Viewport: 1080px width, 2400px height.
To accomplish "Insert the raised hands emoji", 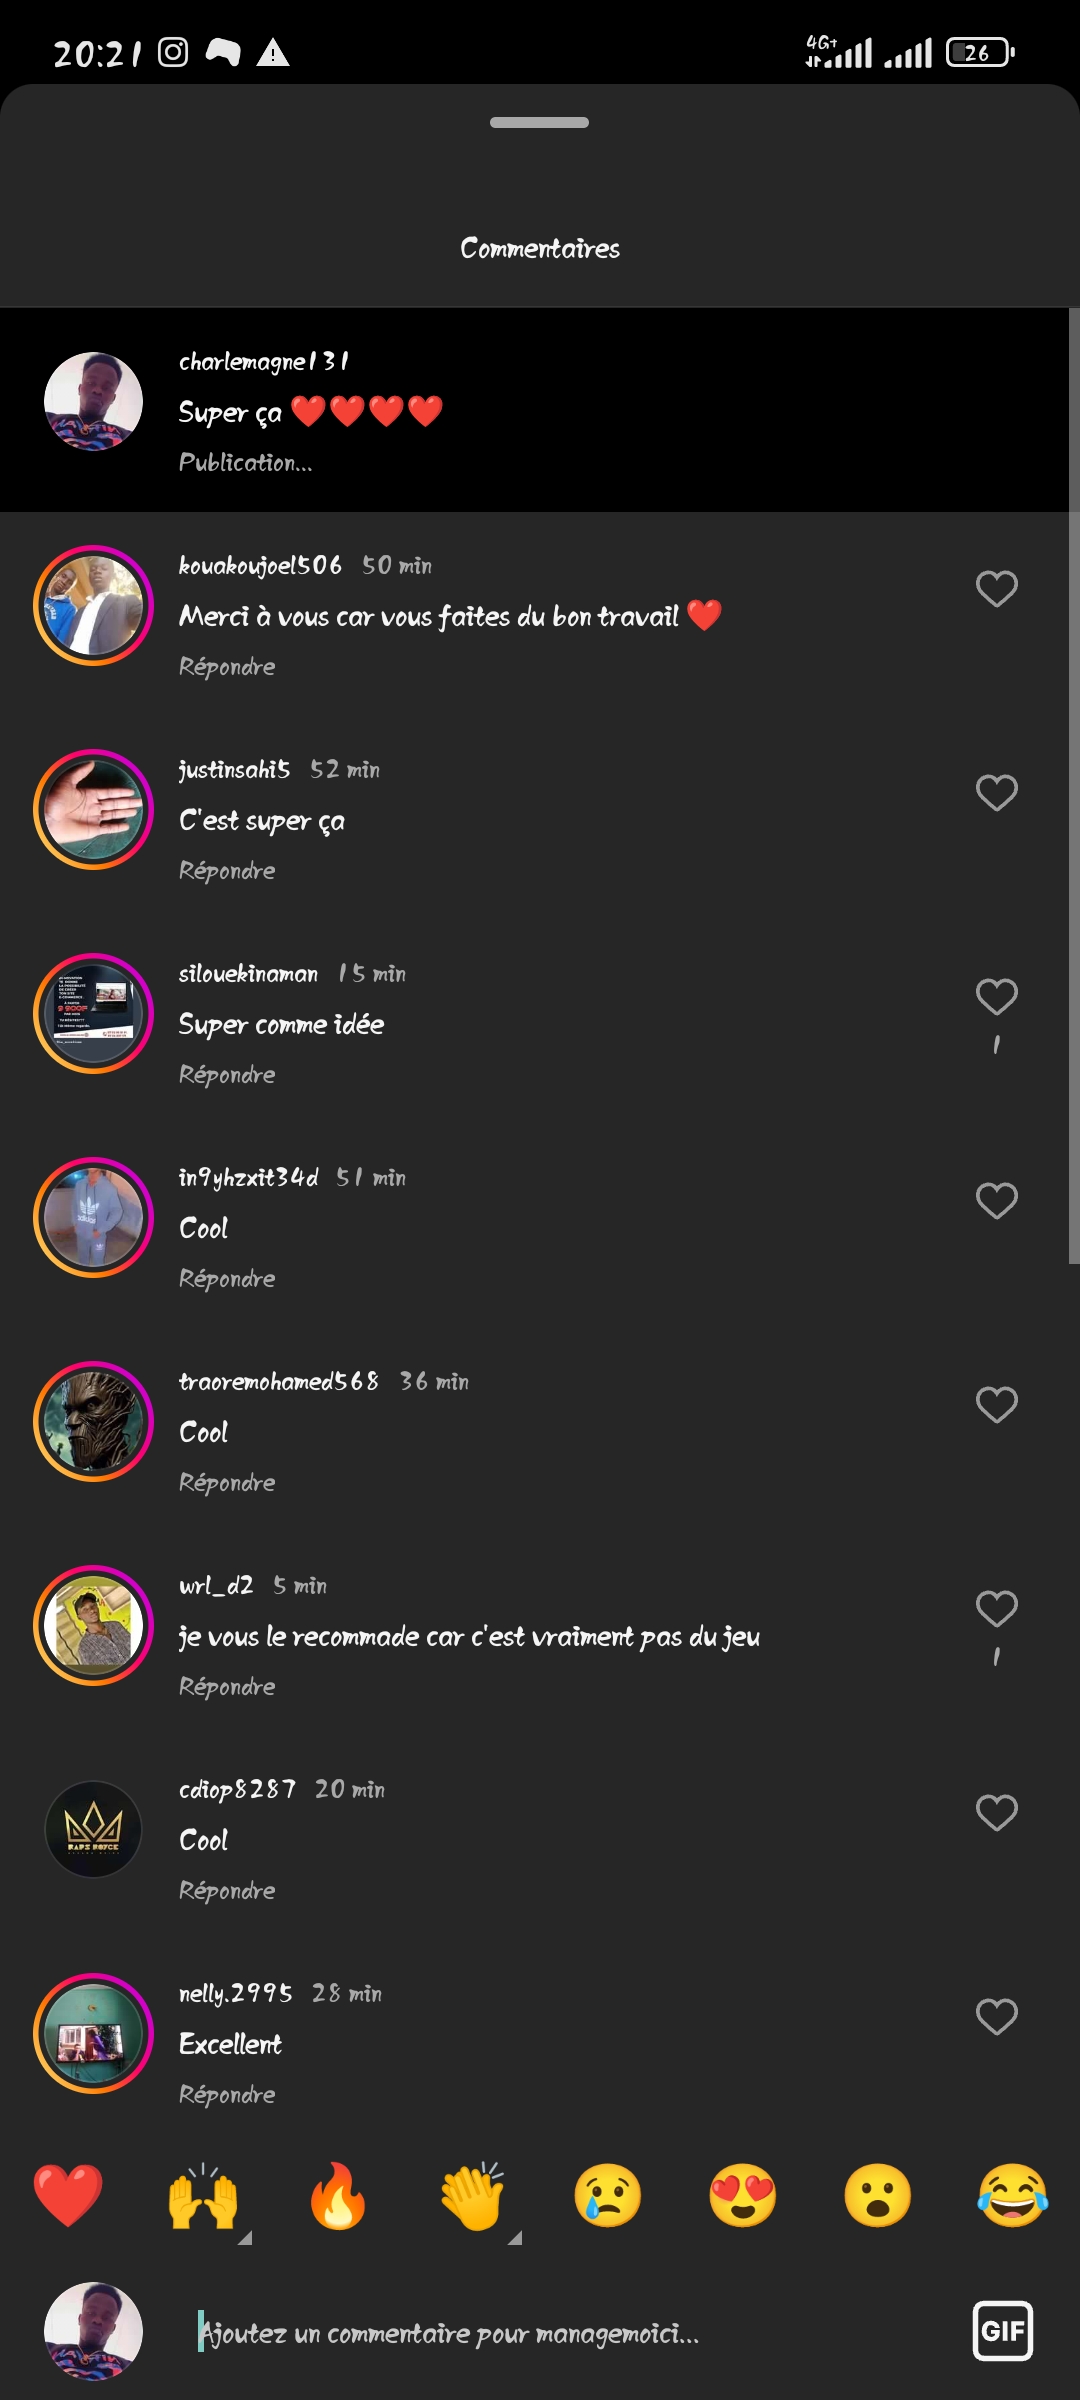I will click(x=203, y=2196).
